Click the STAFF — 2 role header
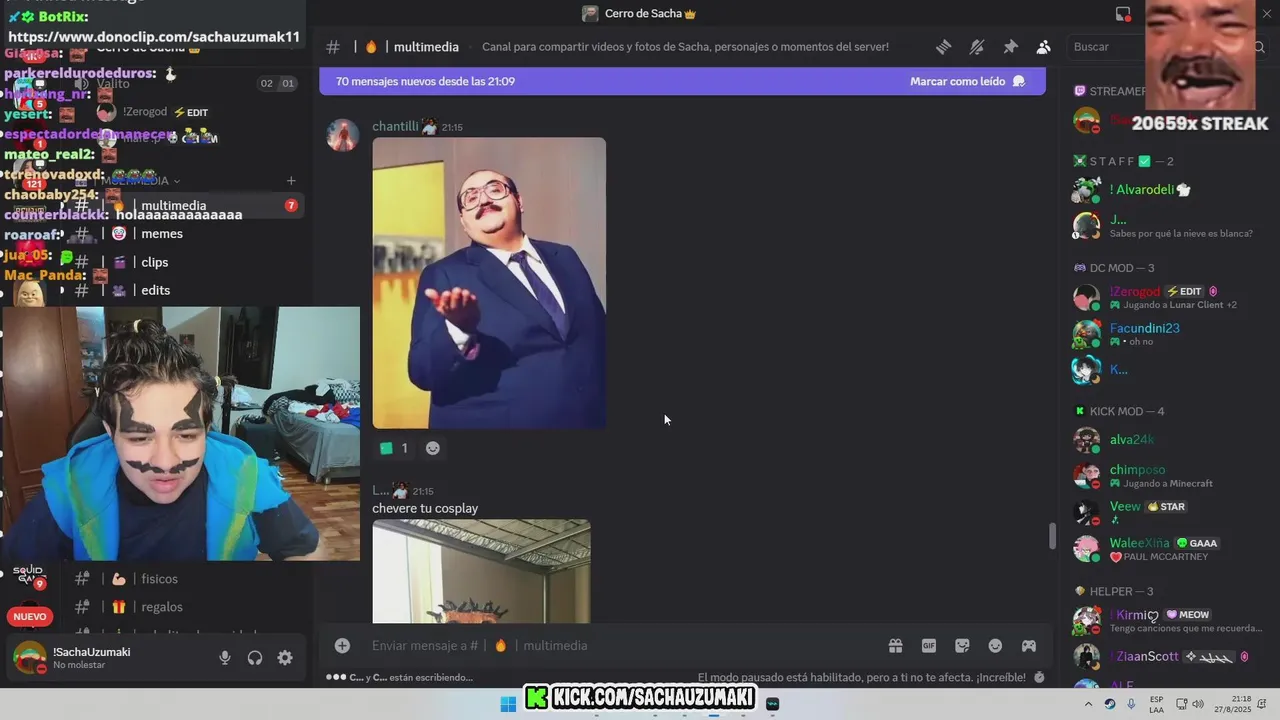 [x=1124, y=161]
